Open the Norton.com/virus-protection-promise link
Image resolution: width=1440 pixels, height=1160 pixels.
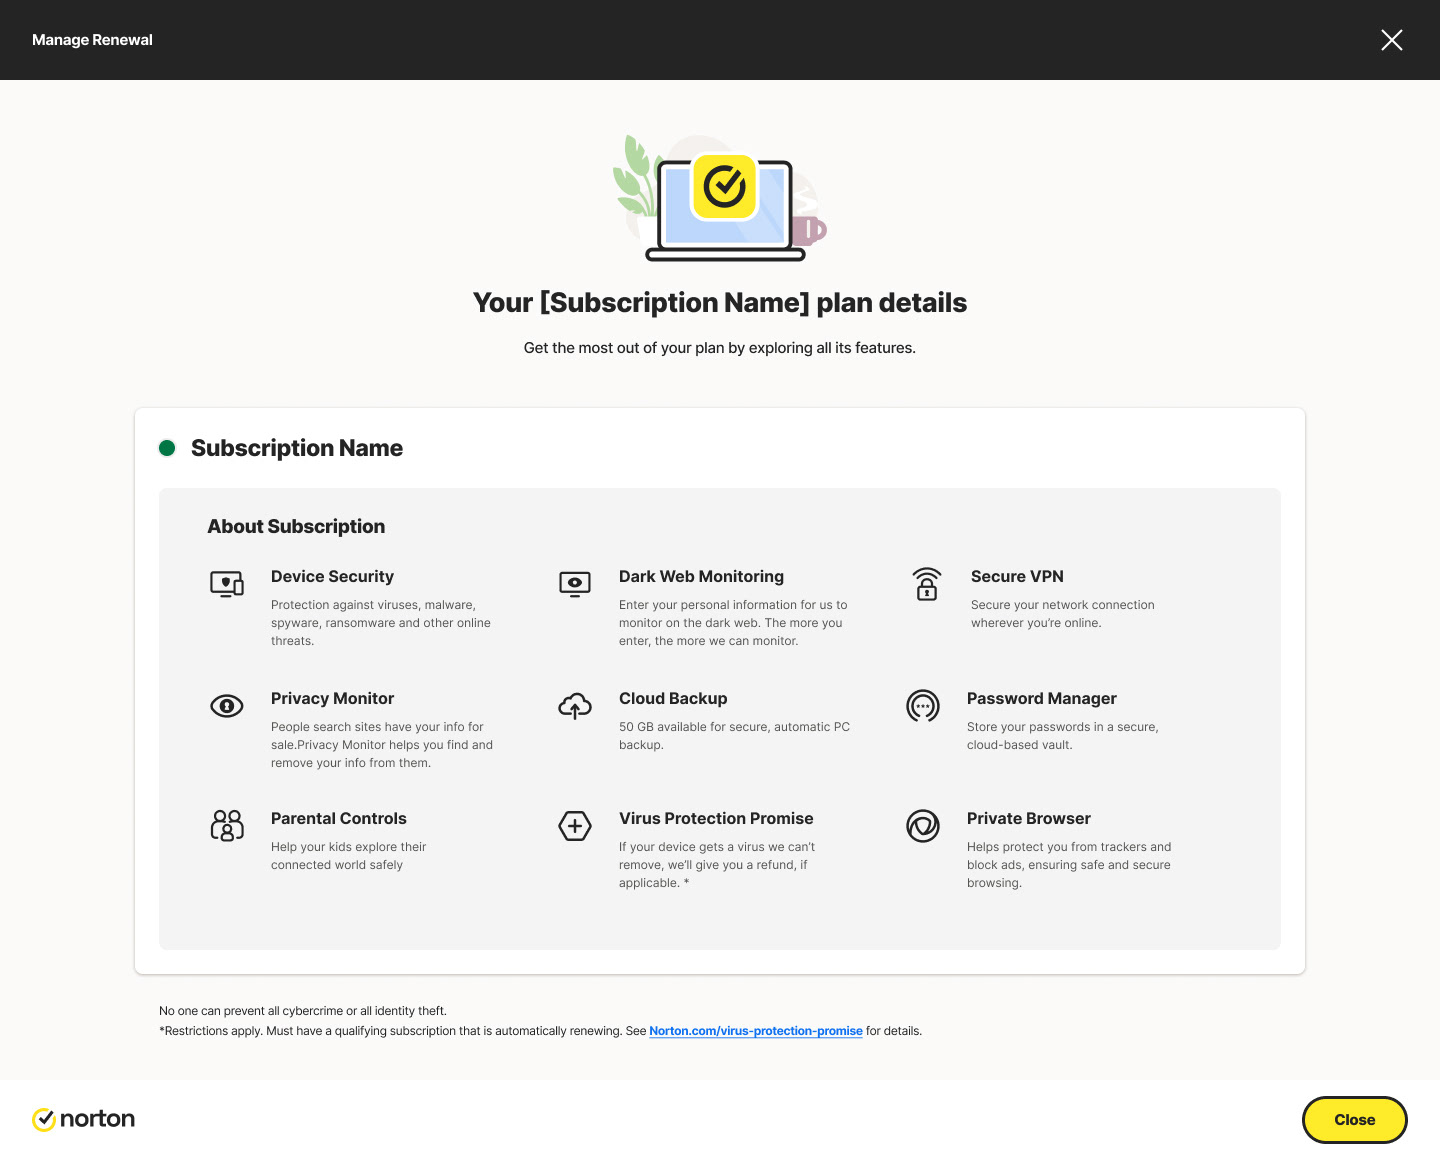coord(756,1031)
